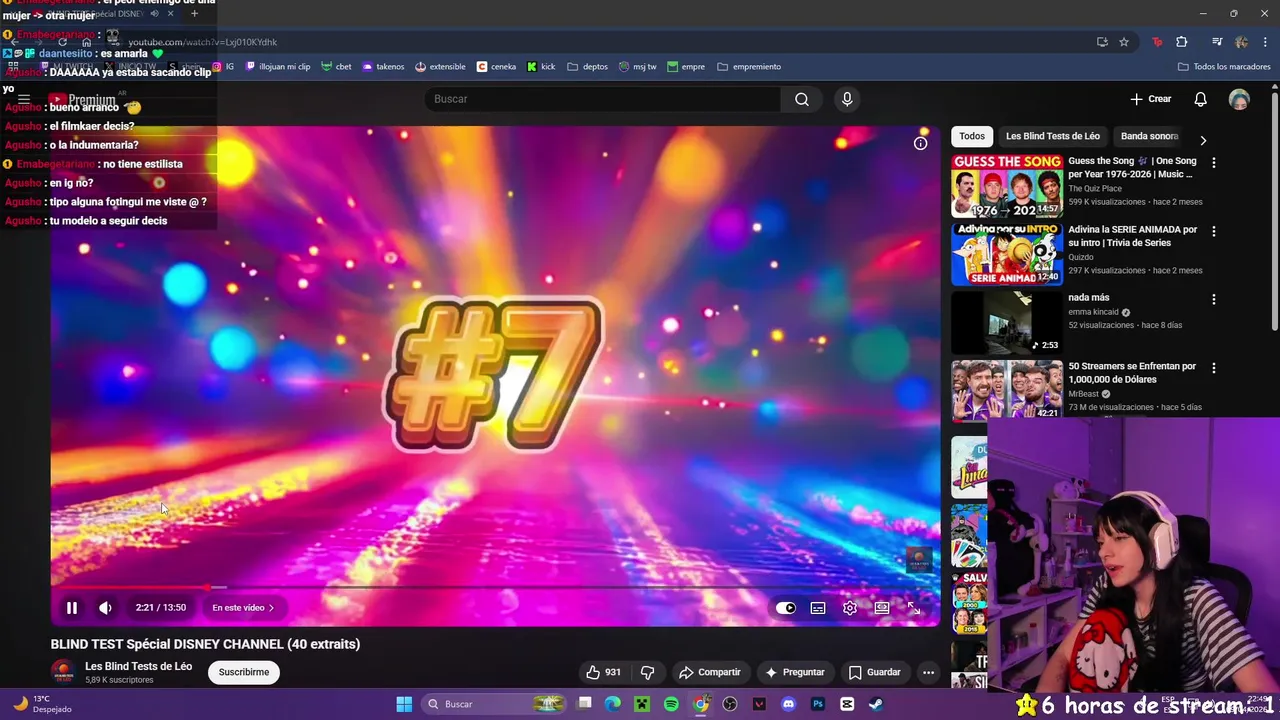Show more filter chips with arrow
The width and height of the screenshot is (1280, 720).
coord(1203,140)
